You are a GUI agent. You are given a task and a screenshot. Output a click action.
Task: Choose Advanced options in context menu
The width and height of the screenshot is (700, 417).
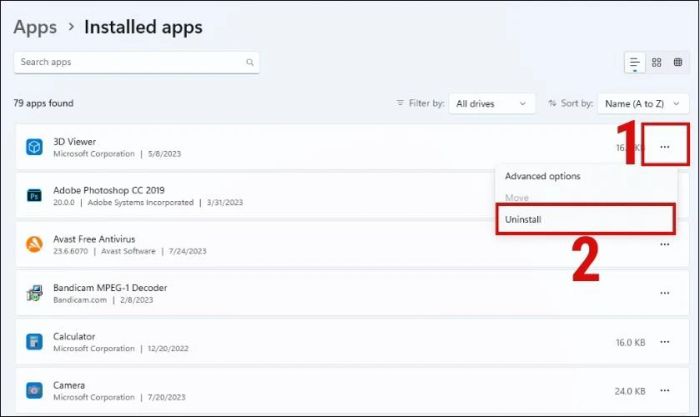click(542, 176)
